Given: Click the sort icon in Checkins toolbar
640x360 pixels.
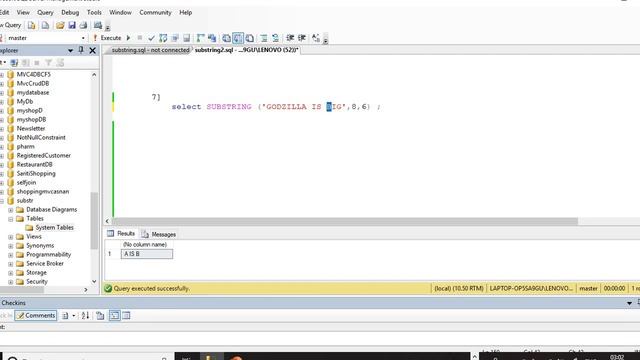Looking at the screenshot, I should point(85,316).
